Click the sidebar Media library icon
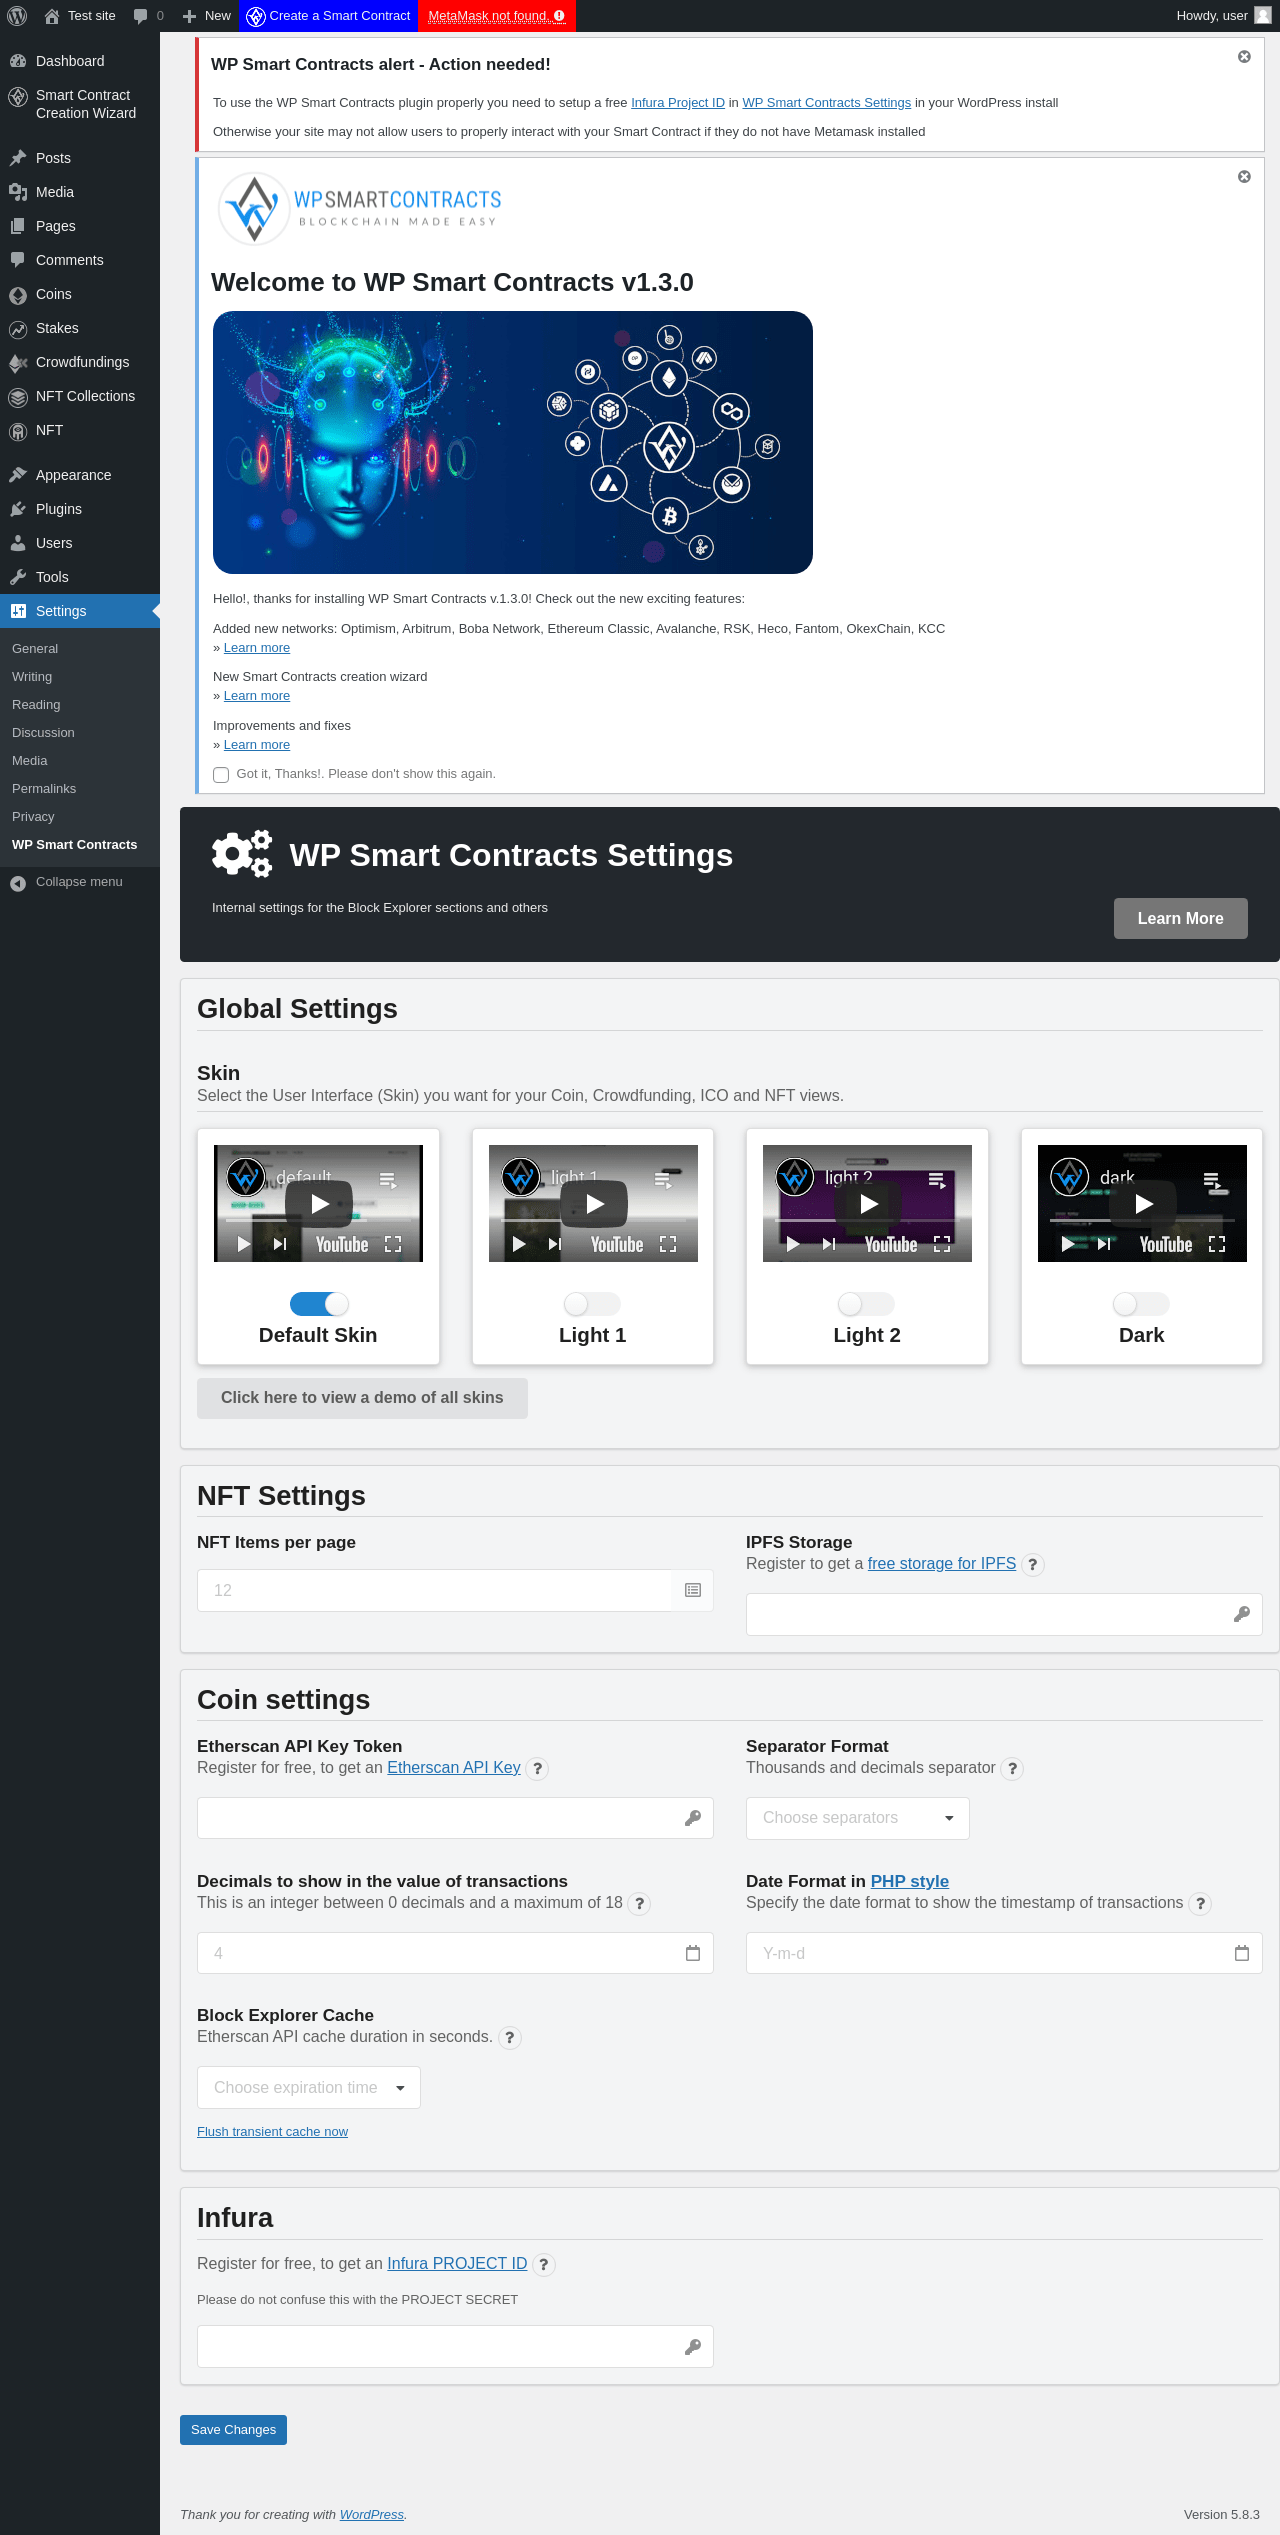1280x2535 pixels. click(18, 192)
